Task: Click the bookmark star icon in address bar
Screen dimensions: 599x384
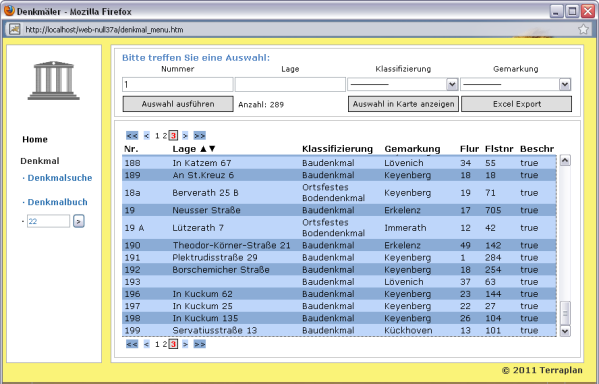Action: pyautogui.click(x=583, y=29)
